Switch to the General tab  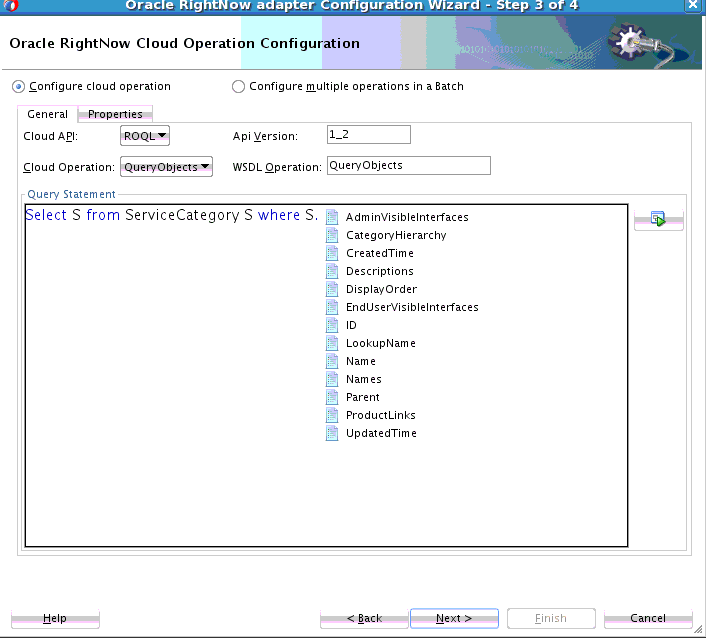[47, 114]
